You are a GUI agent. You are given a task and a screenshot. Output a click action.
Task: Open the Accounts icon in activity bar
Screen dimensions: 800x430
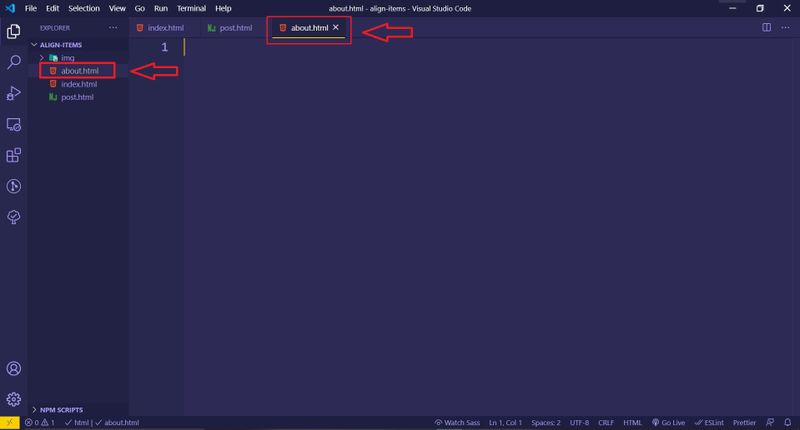[14, 370]
